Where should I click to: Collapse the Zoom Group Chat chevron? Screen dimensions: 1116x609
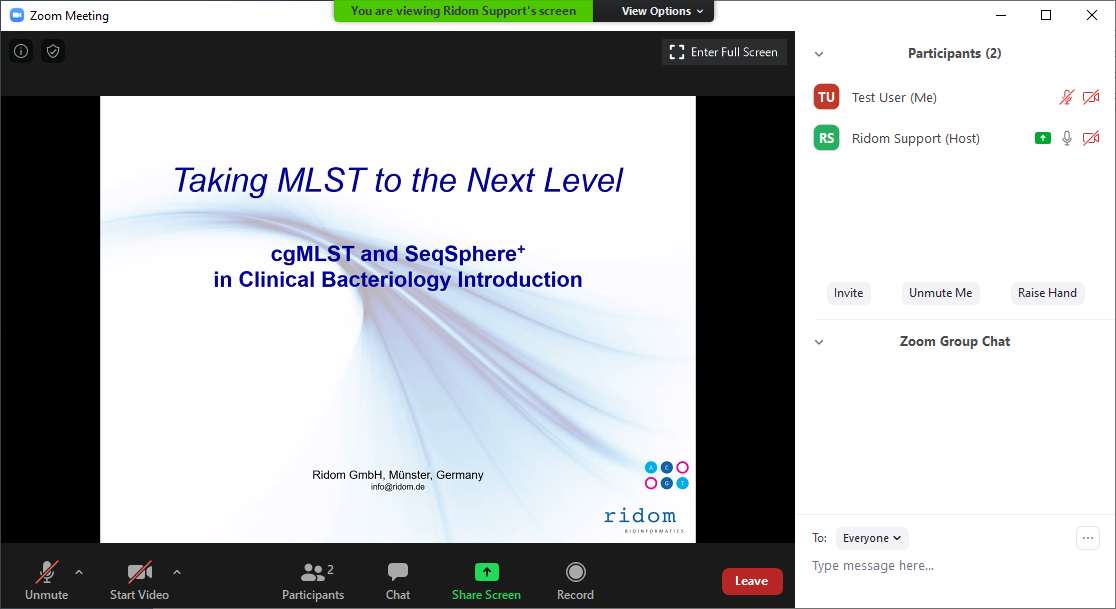(x=819, y=342)
